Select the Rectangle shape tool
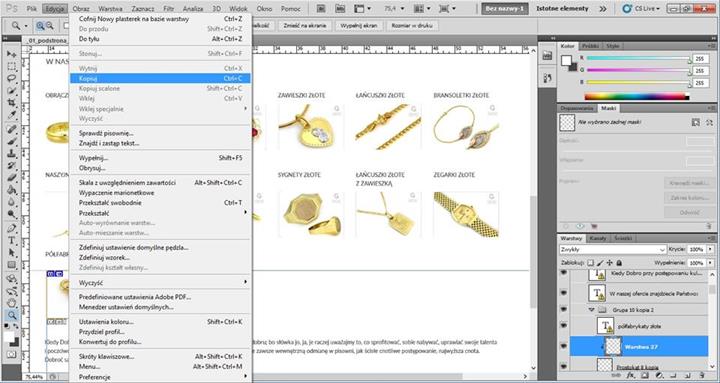 pyautogui.click(x=11, y=265)
